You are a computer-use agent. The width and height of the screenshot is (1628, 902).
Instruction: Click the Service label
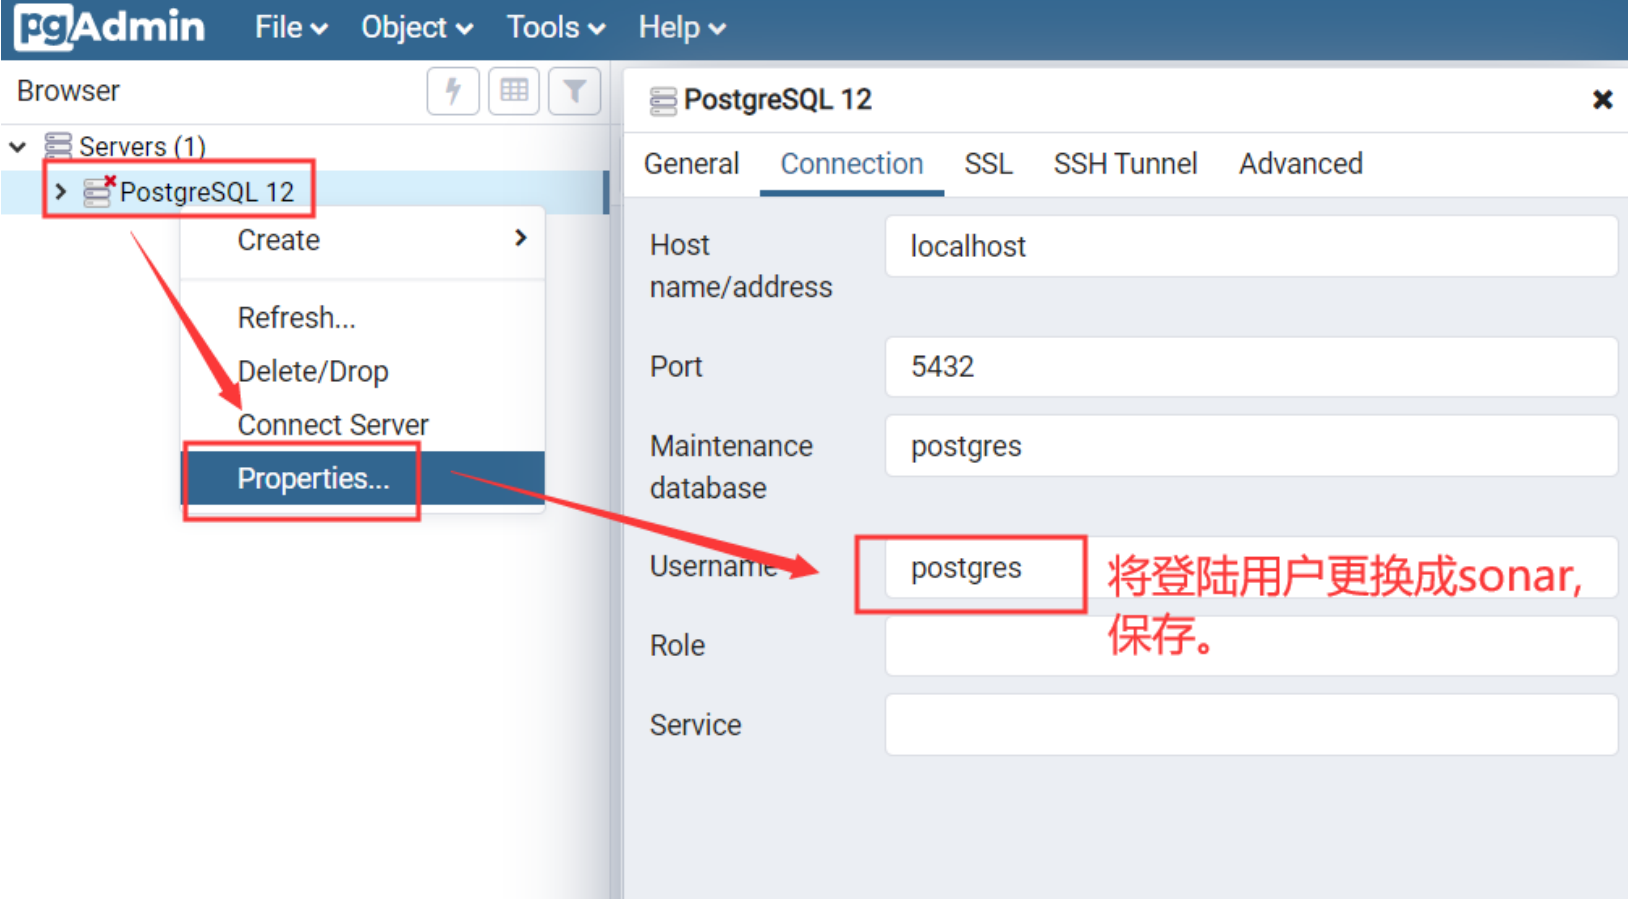point(696,725)
